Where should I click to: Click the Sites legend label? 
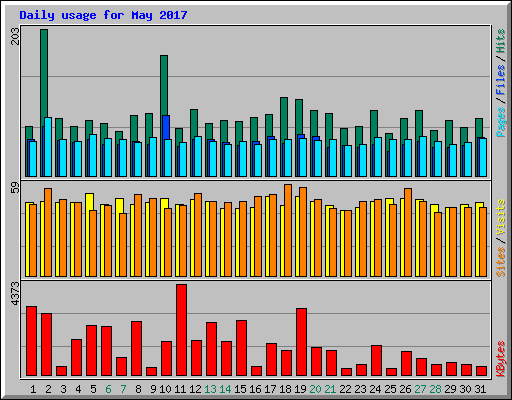pyautogui.click(x=500, y=262)
